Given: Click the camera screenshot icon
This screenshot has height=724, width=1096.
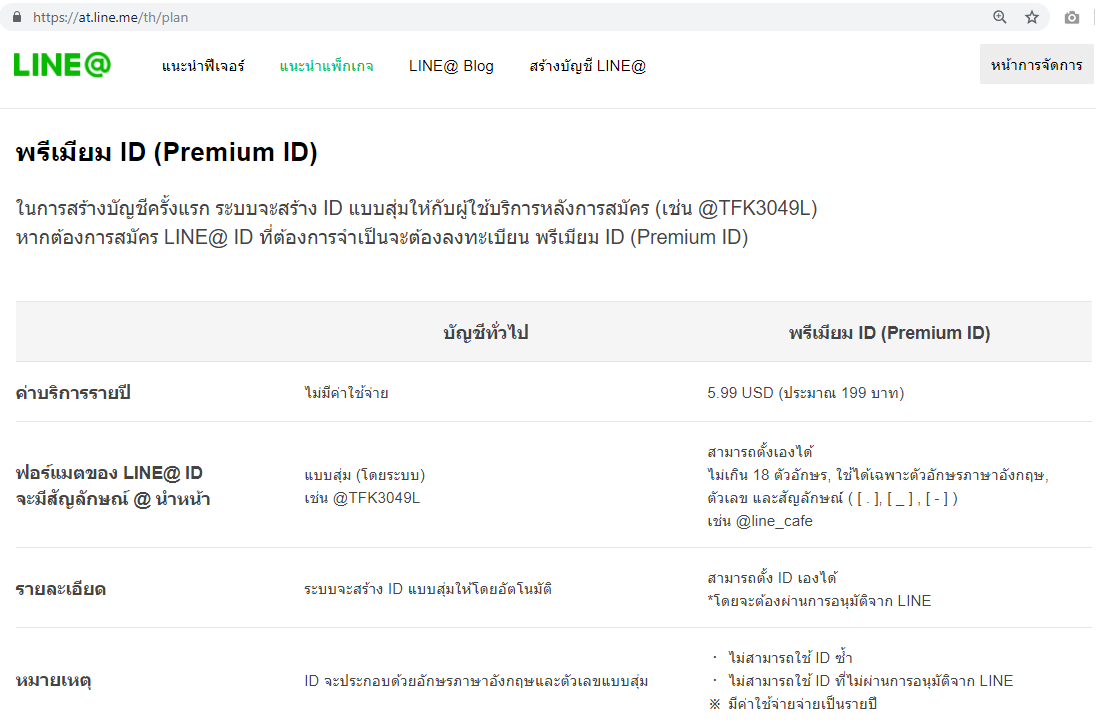Looking at the screenshot, I should pyautogui.click(x=1072, y=17).
